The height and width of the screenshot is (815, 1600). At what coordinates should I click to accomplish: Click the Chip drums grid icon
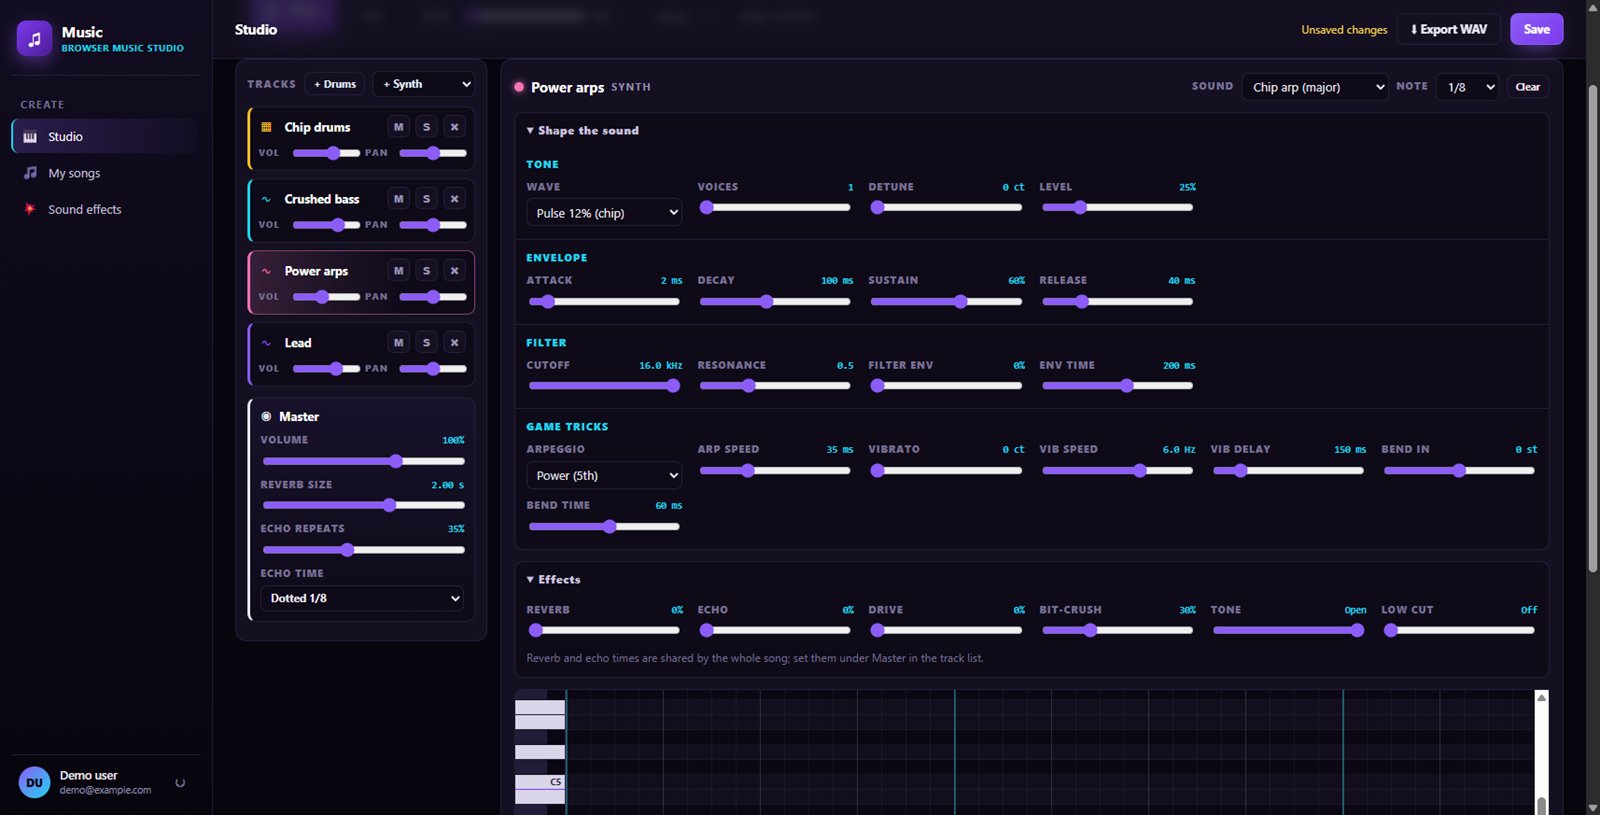pyautogui.click(x=266, y=127)
